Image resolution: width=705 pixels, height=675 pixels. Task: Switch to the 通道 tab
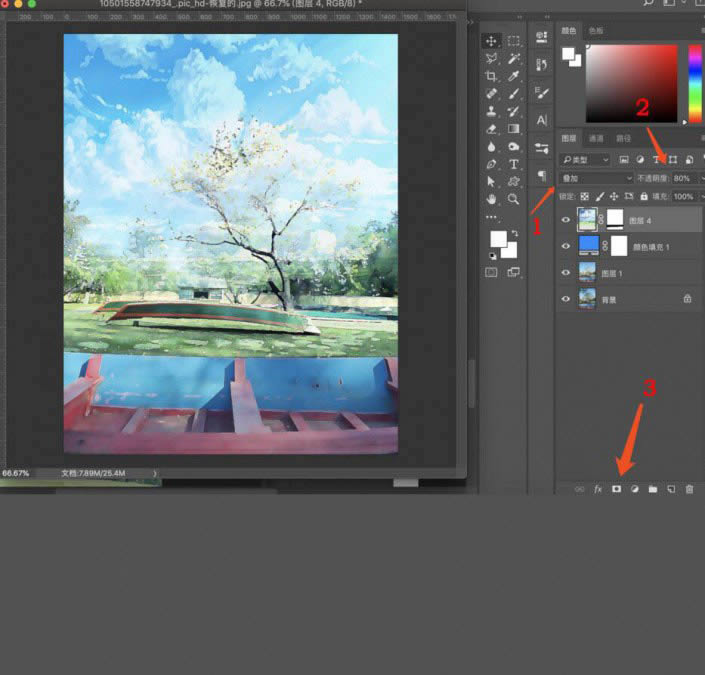pyautogui.click(x=596, y=139)
